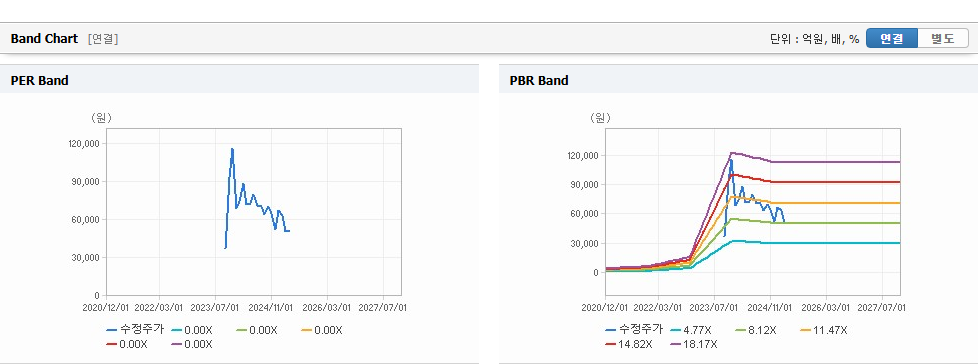Click the 2027/07/01 axis label in PER chart
The width and height of the screenshot is (978, 364).
point(382,307)
